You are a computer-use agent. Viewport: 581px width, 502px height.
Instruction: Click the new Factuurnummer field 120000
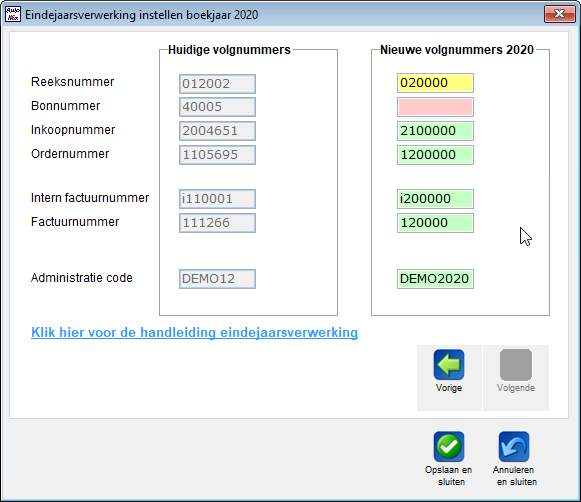pyautogui.click(x=435, y=223)
